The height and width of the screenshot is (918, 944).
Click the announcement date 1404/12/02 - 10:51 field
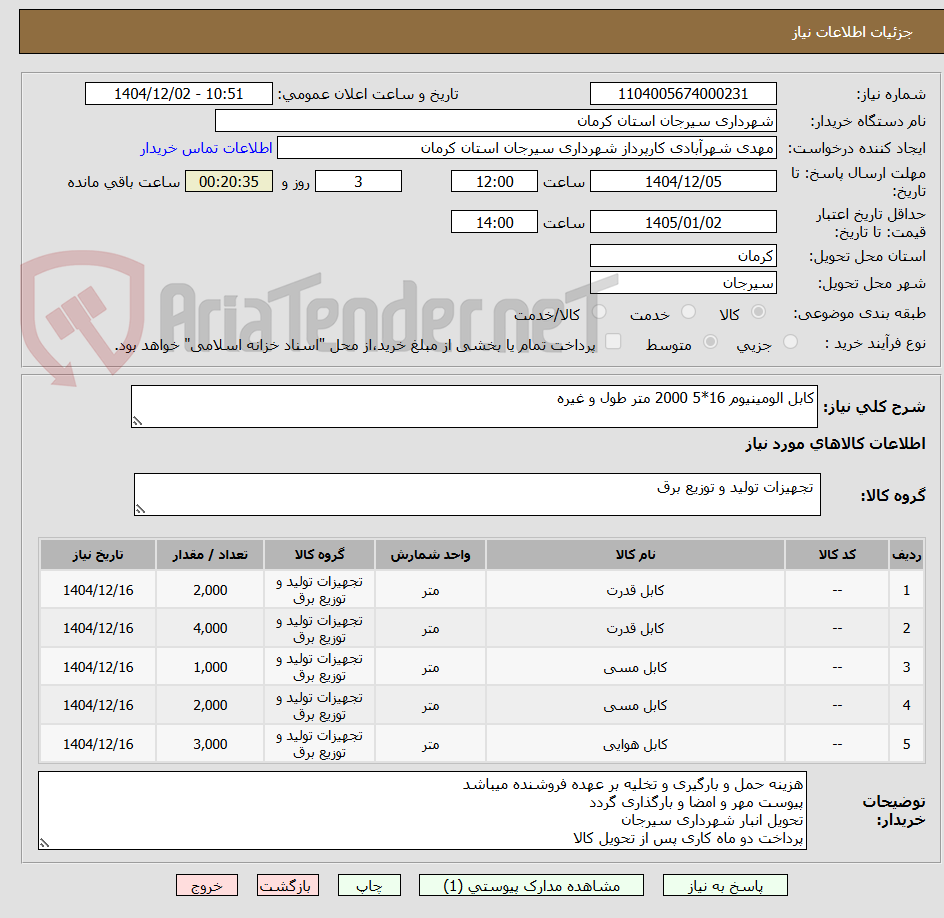179,94
